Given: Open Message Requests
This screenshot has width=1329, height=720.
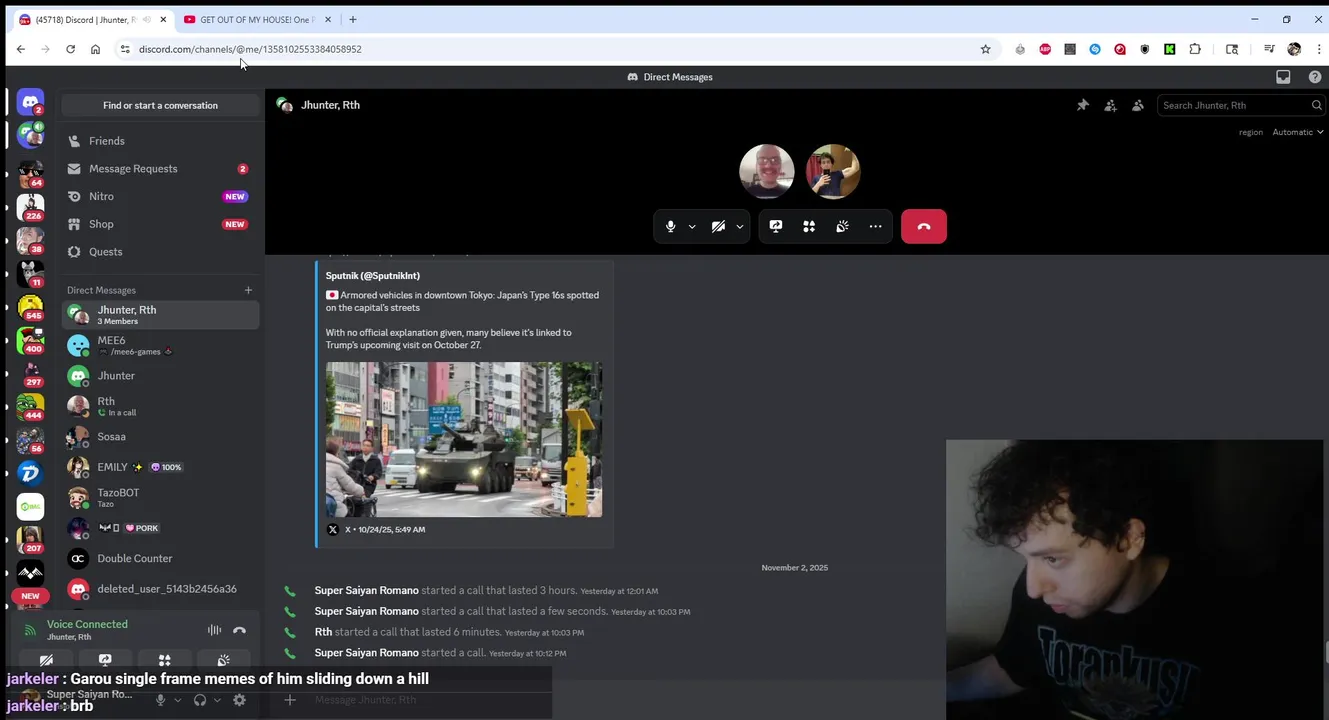Looking at the screenshot, I should point(160,169).
